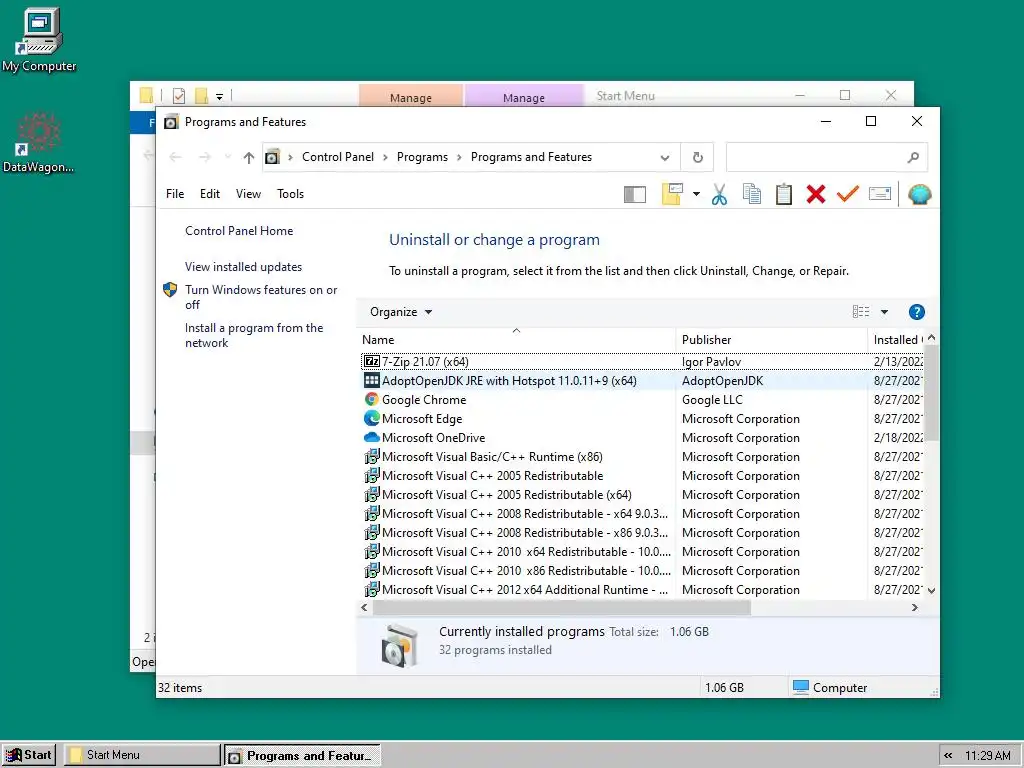Show hidden tray icons chevron
Screen dimensions: 1024x768
(x=948, y=756)
